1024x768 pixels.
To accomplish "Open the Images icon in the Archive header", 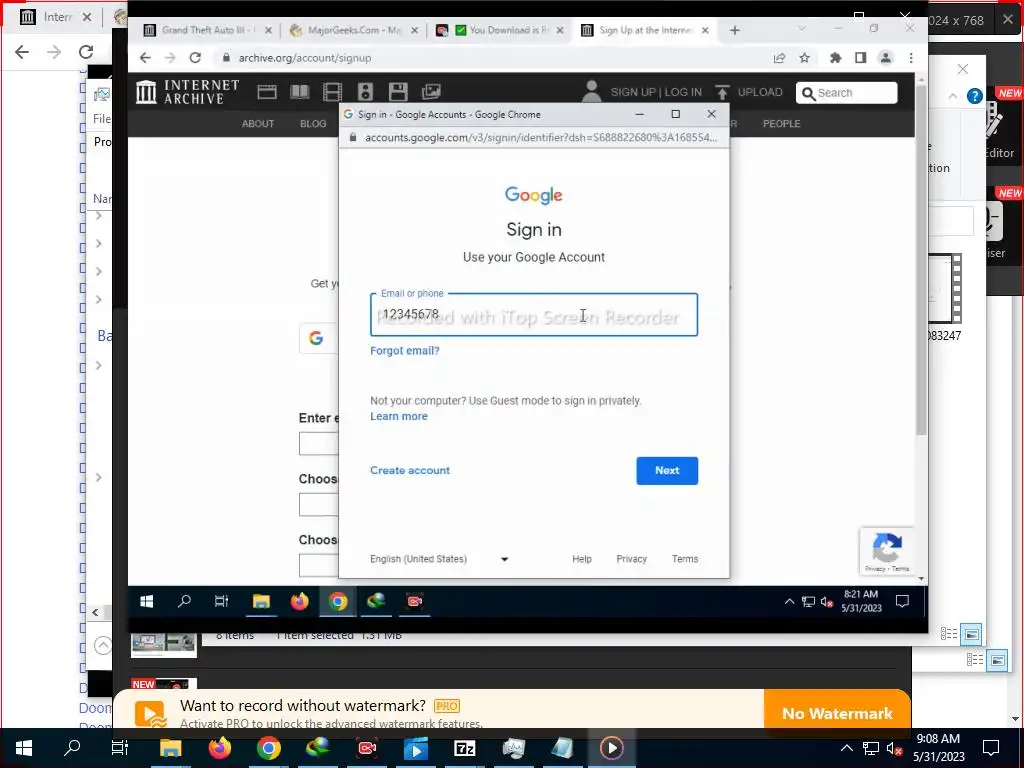I will [x=431, y=92].
